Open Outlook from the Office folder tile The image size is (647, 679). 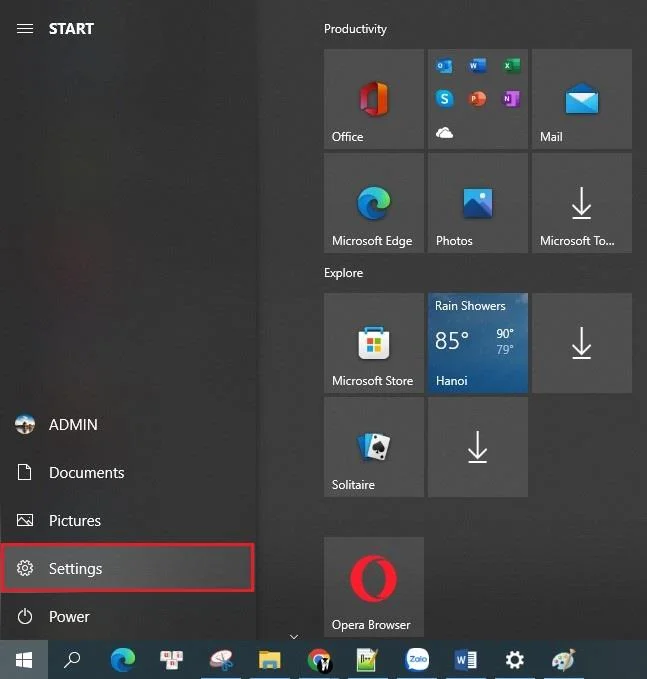(444, 66)
